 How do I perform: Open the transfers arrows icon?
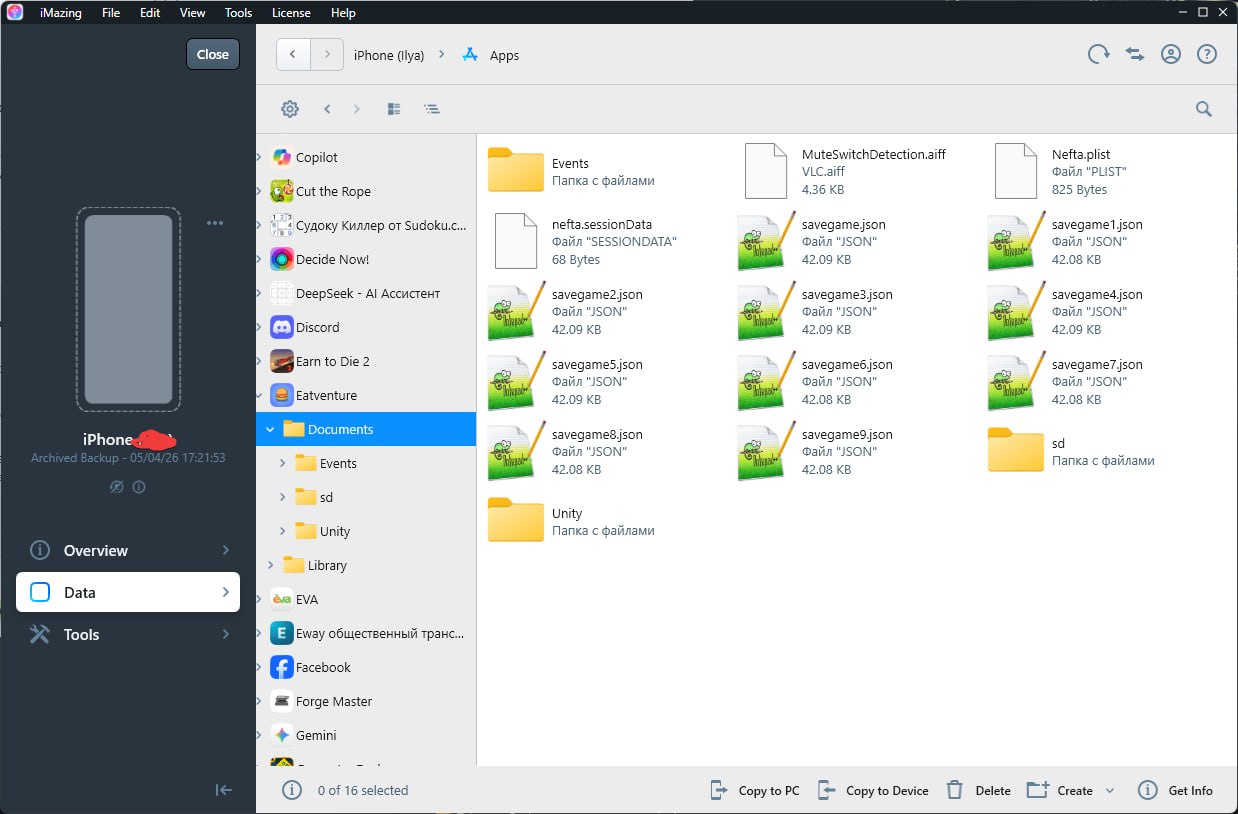(1135, 55)
